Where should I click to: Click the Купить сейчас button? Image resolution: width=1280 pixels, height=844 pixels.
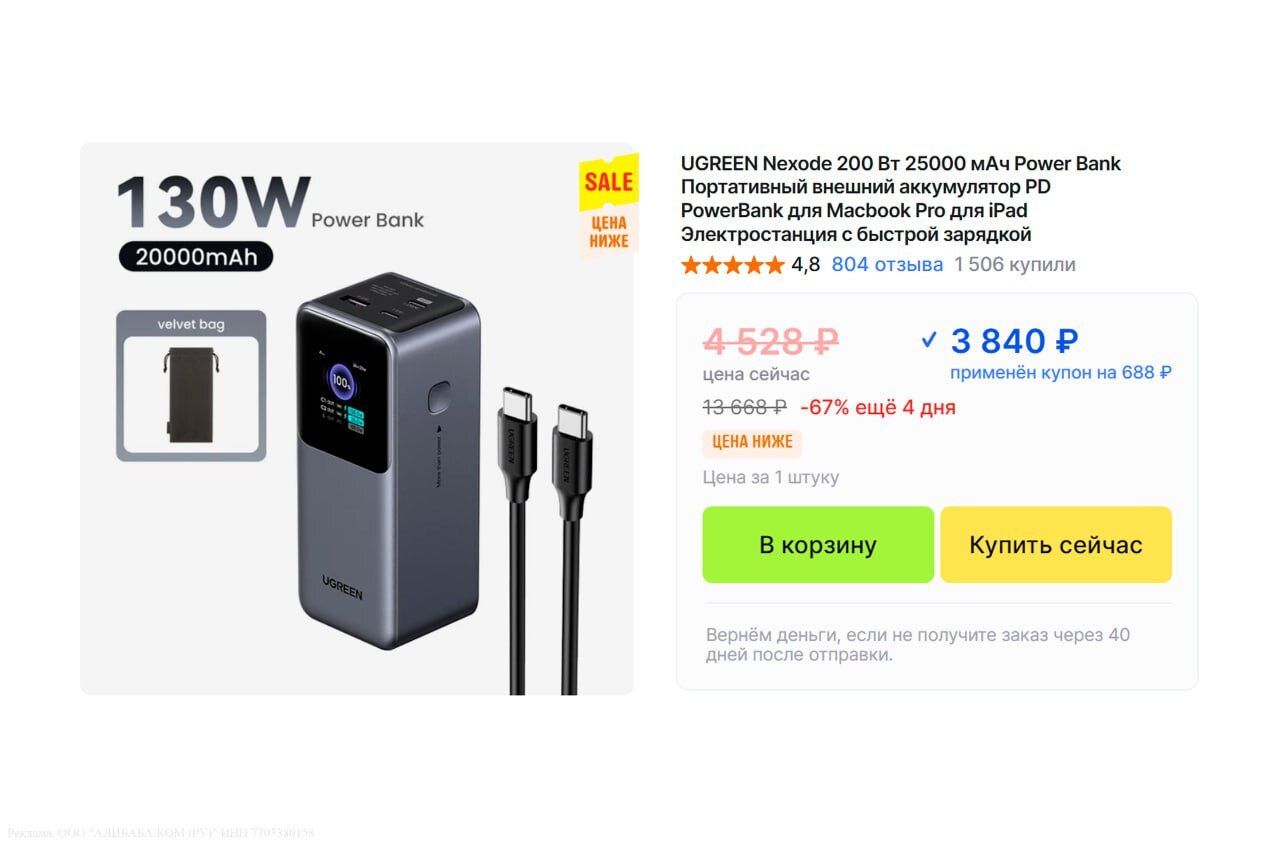point(1056,545)
